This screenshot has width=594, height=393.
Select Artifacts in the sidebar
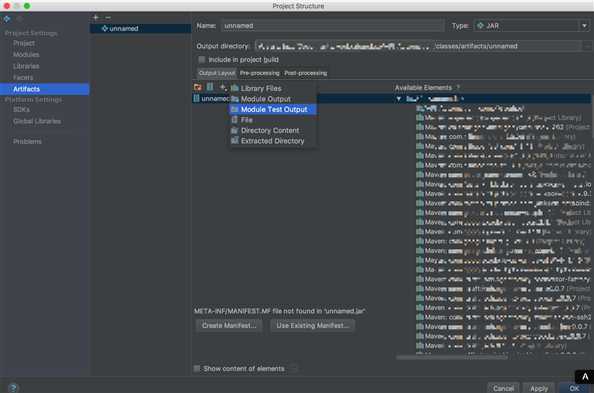pos(45,89)
